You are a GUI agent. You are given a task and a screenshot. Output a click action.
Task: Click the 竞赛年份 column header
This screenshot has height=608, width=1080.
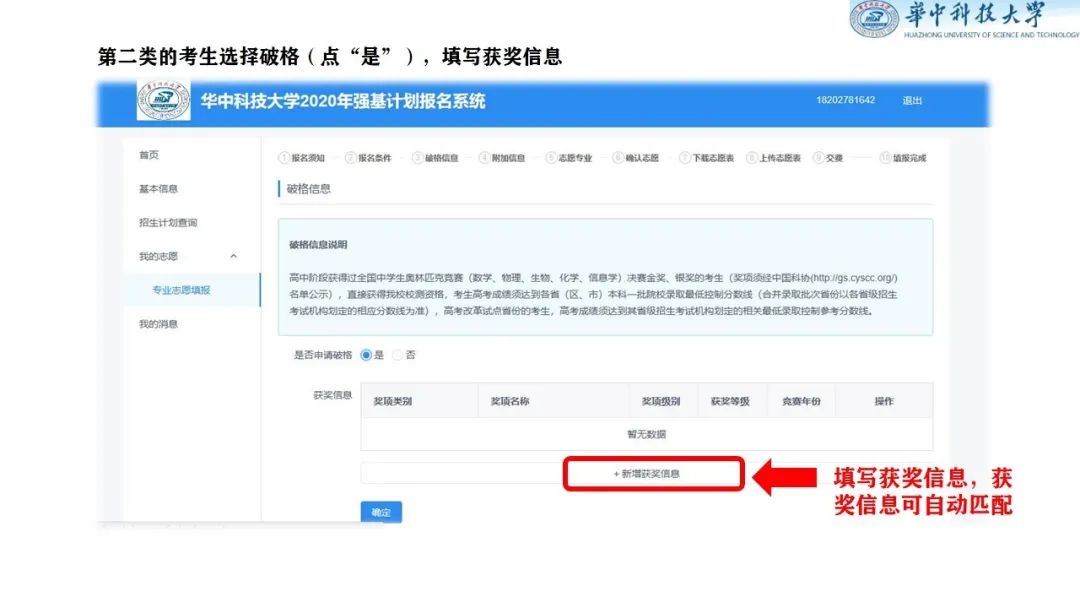(x=801, y=401)
